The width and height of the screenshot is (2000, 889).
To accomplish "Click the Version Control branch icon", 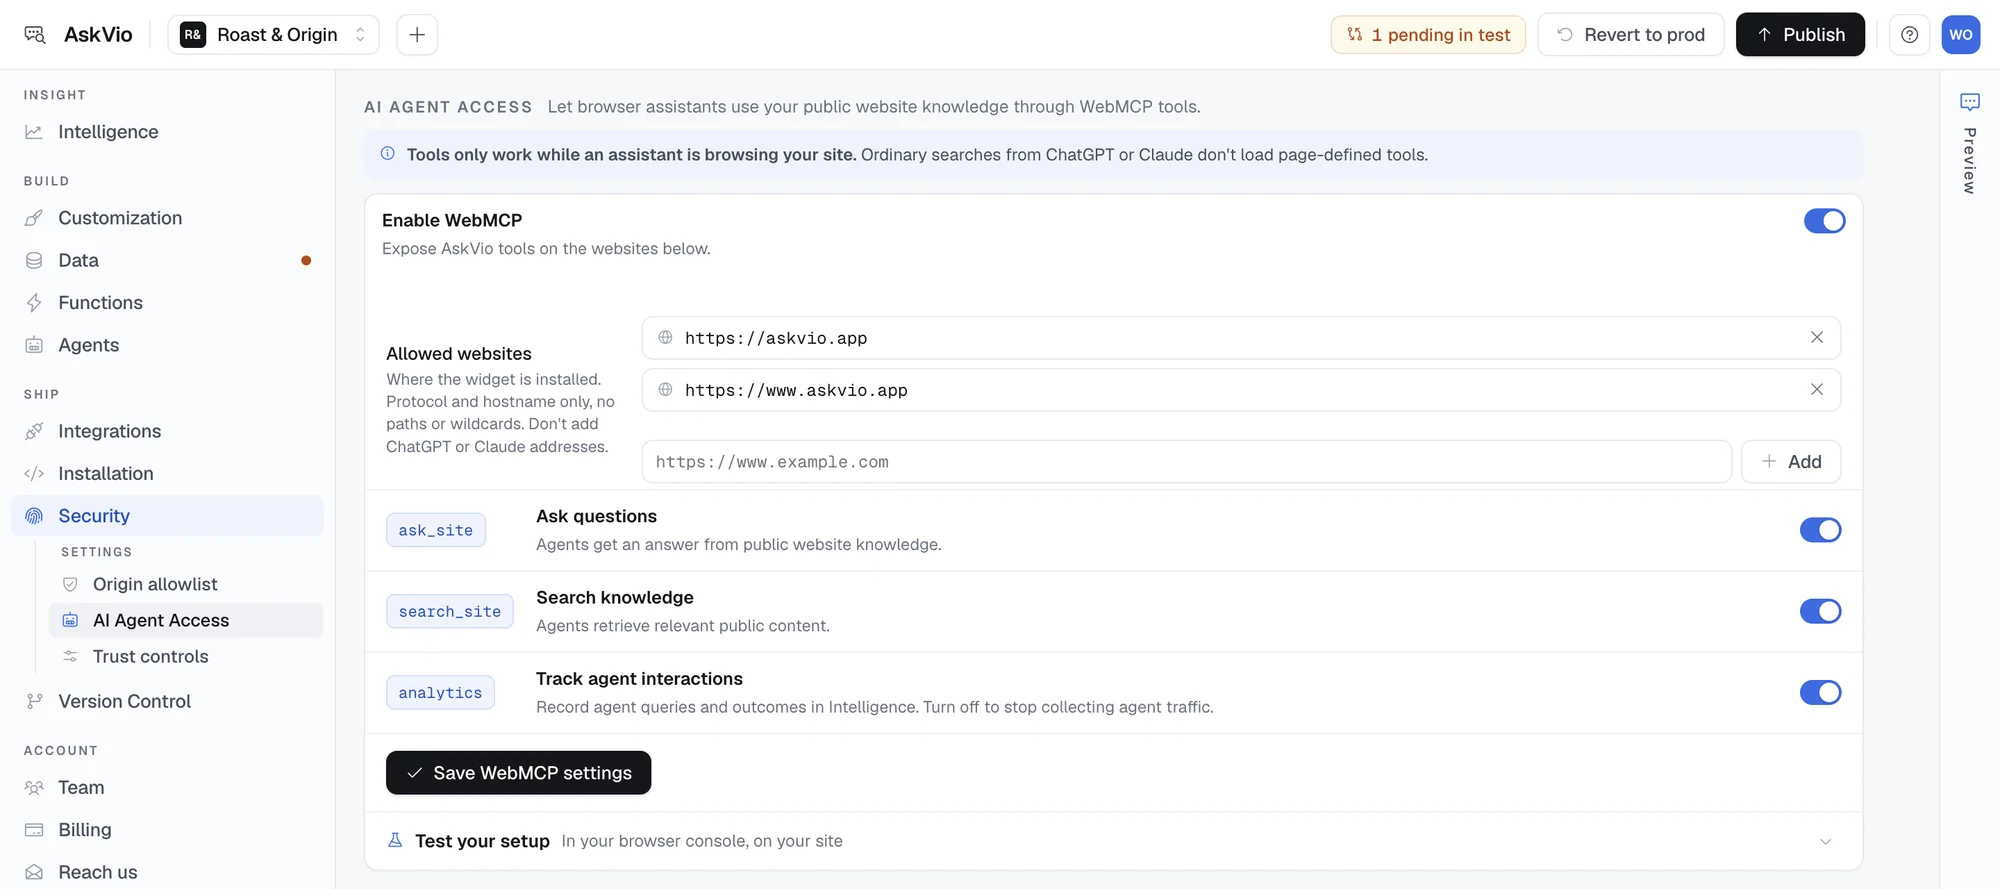I will coord(34,702).
